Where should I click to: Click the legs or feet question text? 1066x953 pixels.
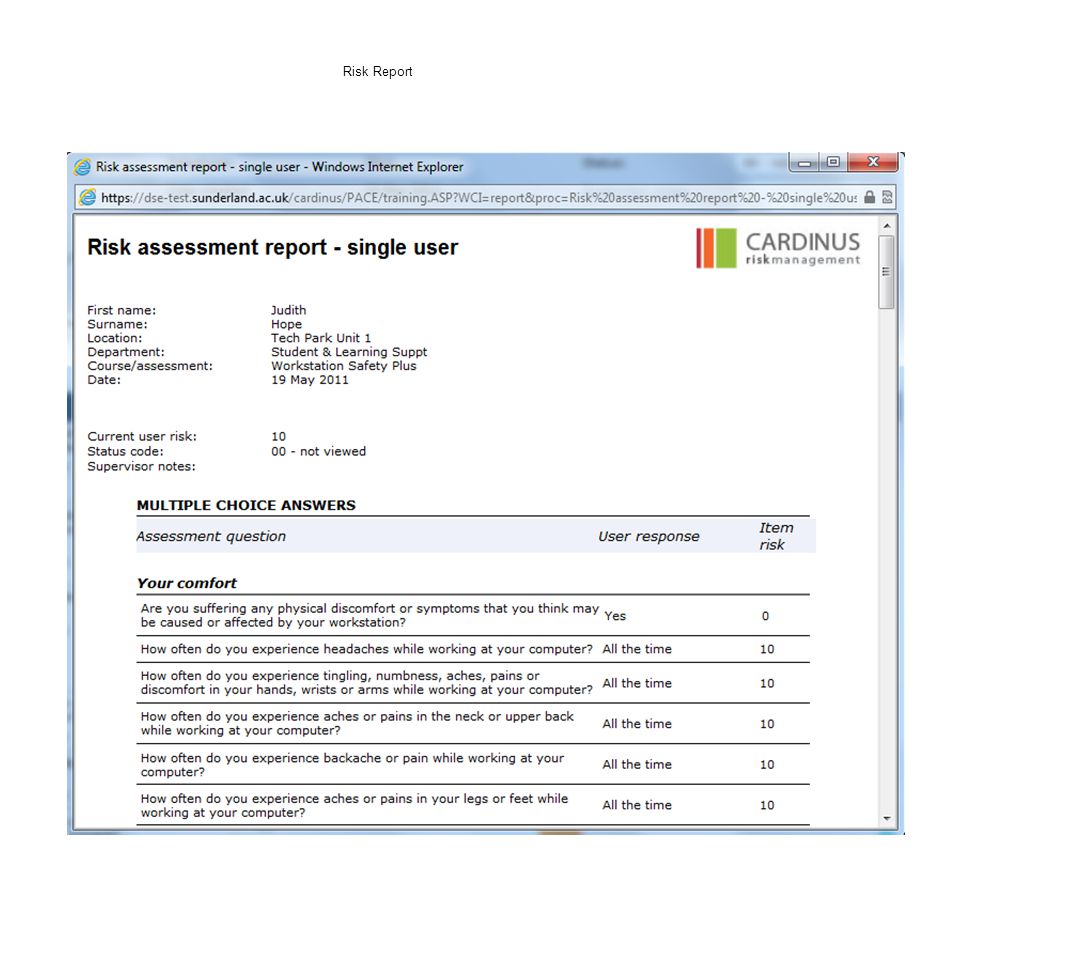point(354,805)
